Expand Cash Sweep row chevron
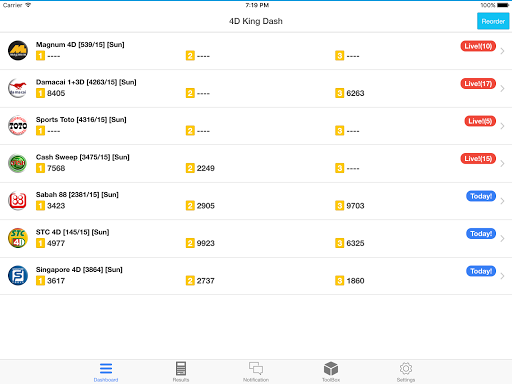The image size is (512, 384). (502, 163)
